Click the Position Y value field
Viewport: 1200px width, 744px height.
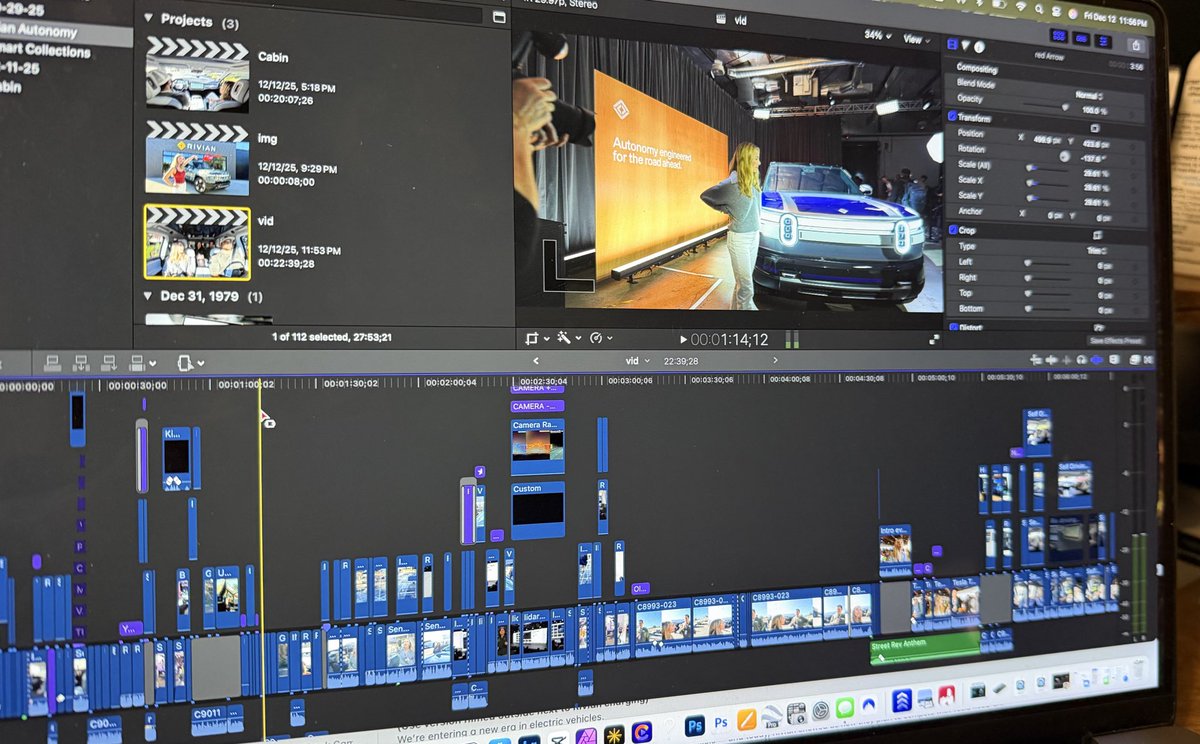pyautogui.click(x=1095, y=144)
